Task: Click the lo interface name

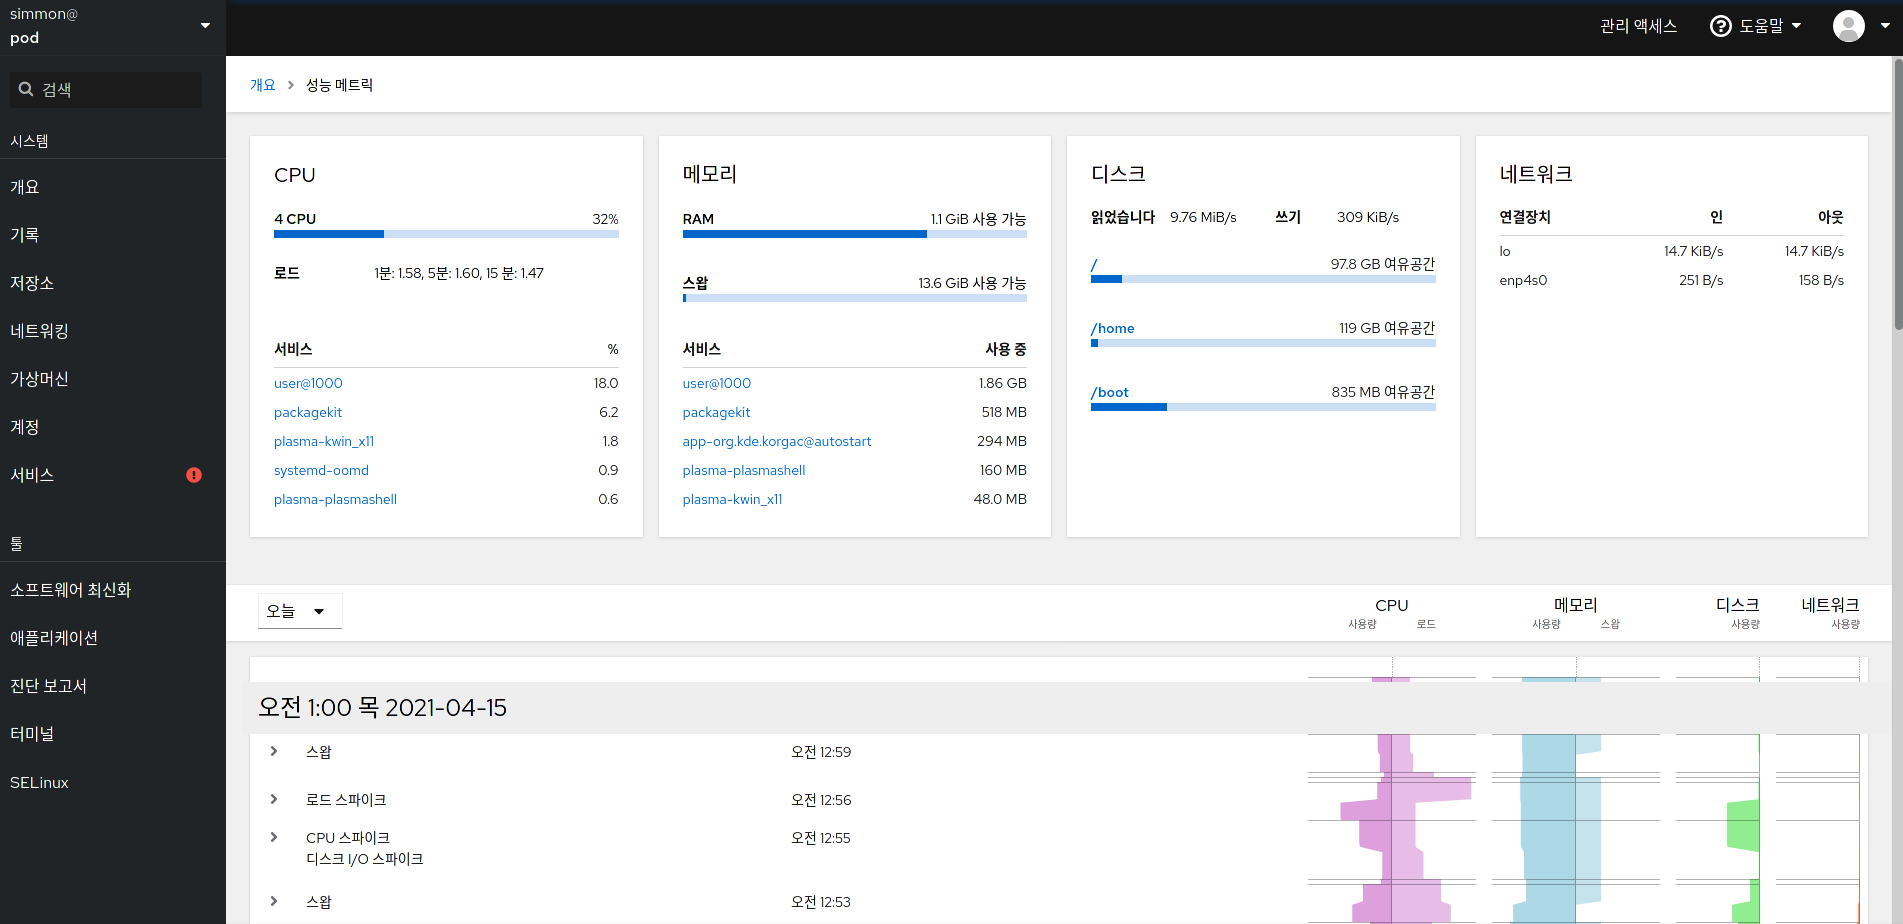Action: (x=1505, y=251)
